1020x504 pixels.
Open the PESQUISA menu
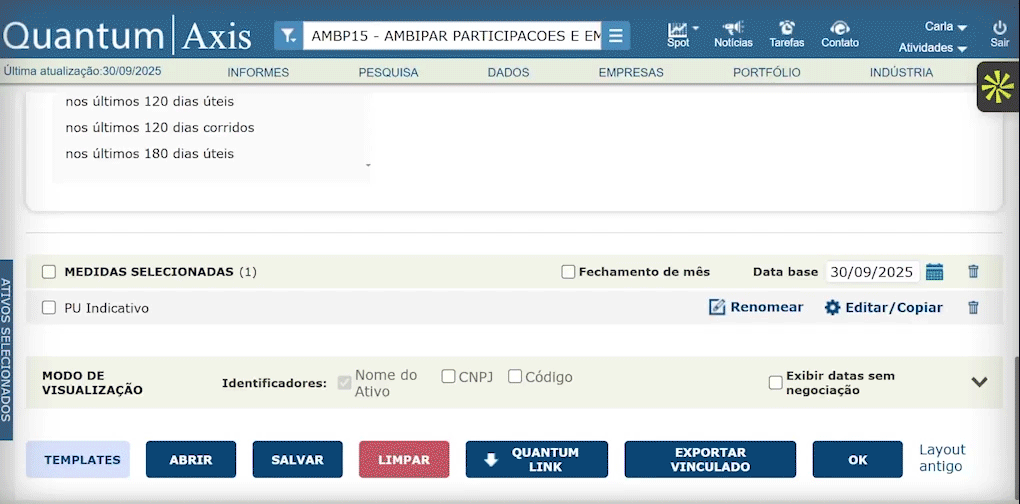(388, 72)
